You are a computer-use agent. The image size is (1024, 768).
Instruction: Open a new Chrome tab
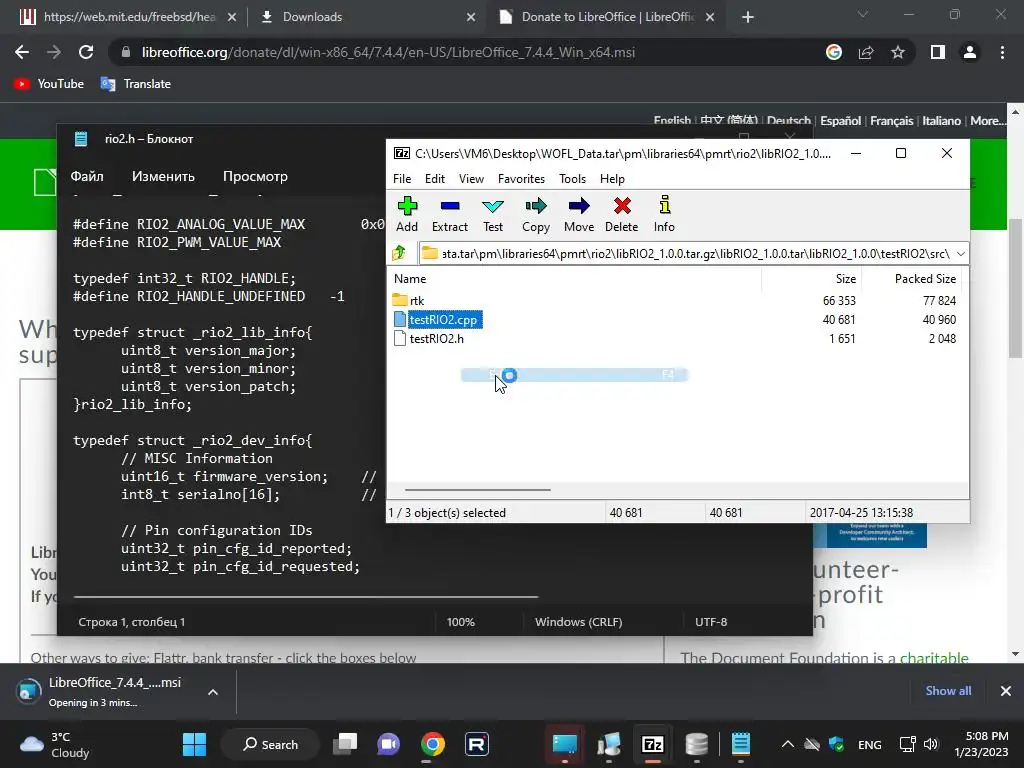[748, 17]
